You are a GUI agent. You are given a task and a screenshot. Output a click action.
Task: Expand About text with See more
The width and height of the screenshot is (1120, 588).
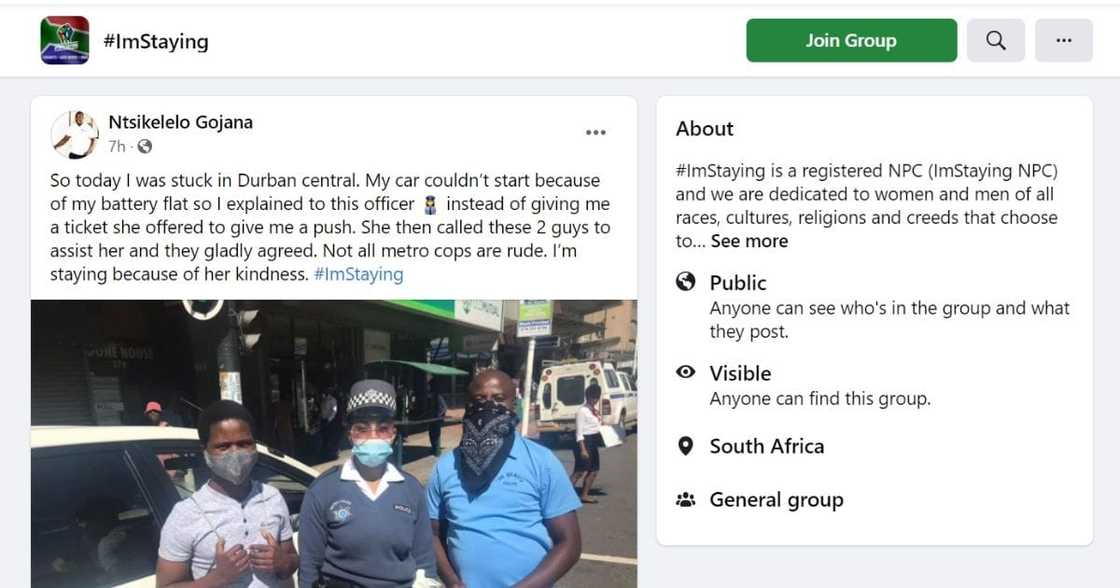[x=749, y=241]
